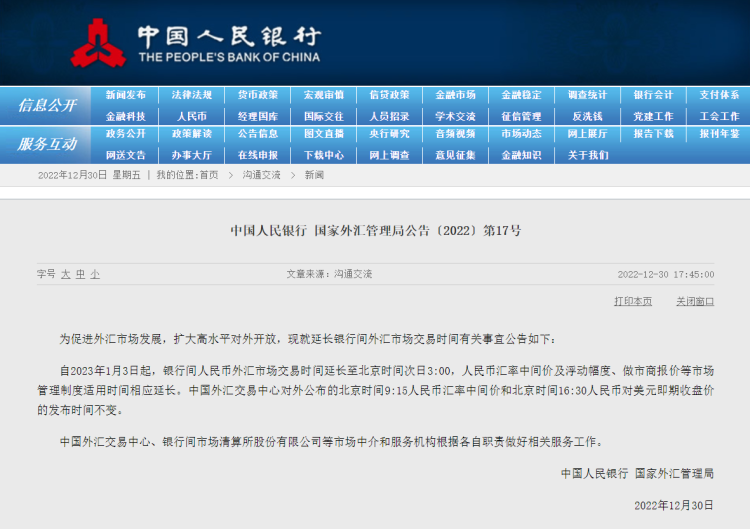The width and height of the screenshot is (750, 529).
Task: Go to 货币政策 page
Action: pos(258,95)
